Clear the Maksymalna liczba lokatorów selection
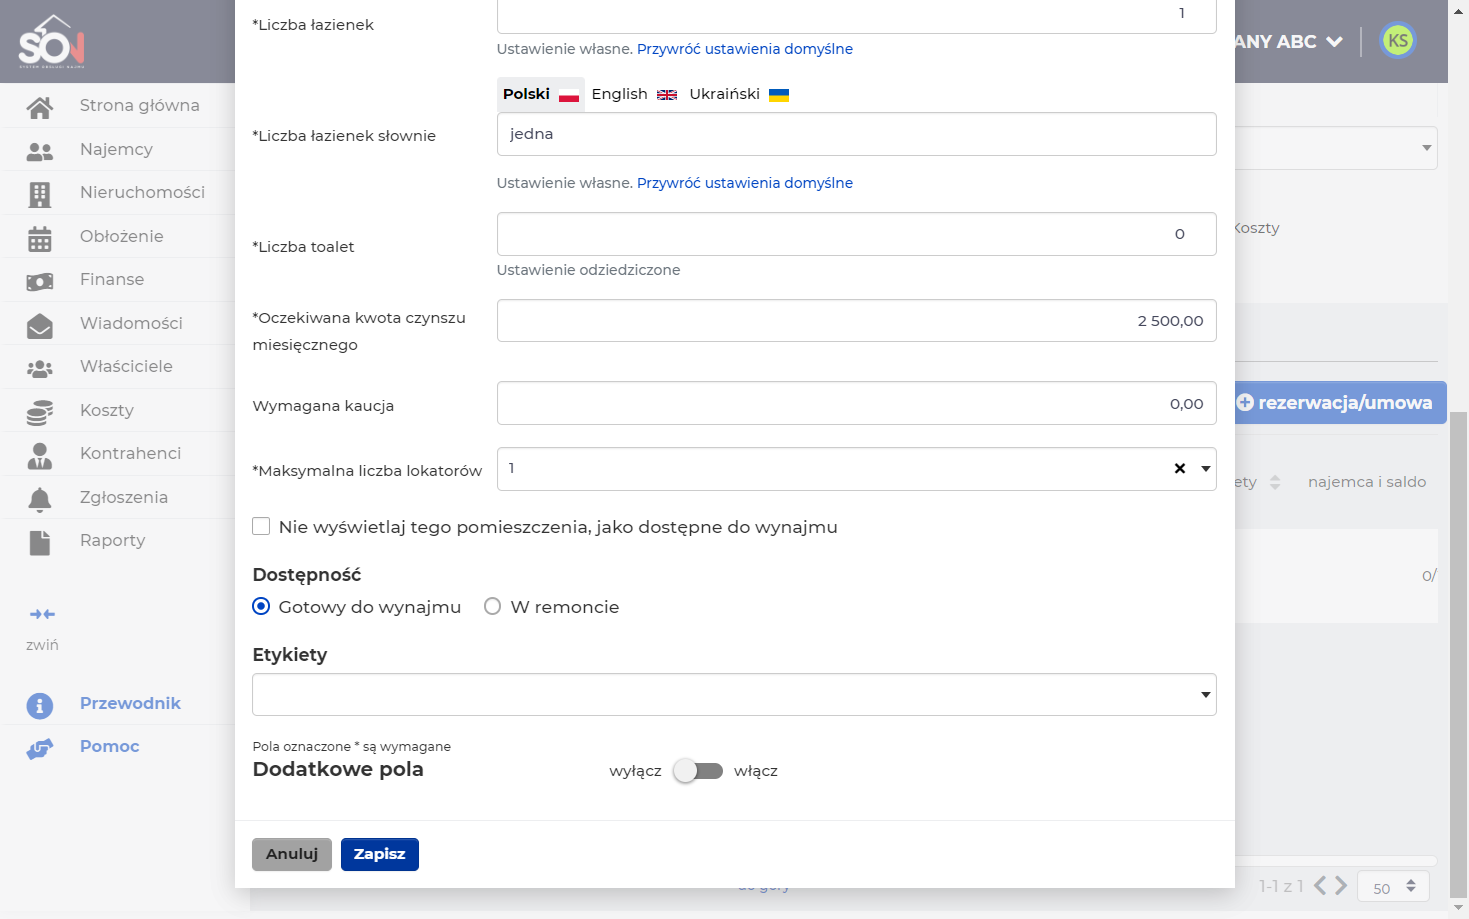This screenshot has height=919, width=1469. (1180, 468)
